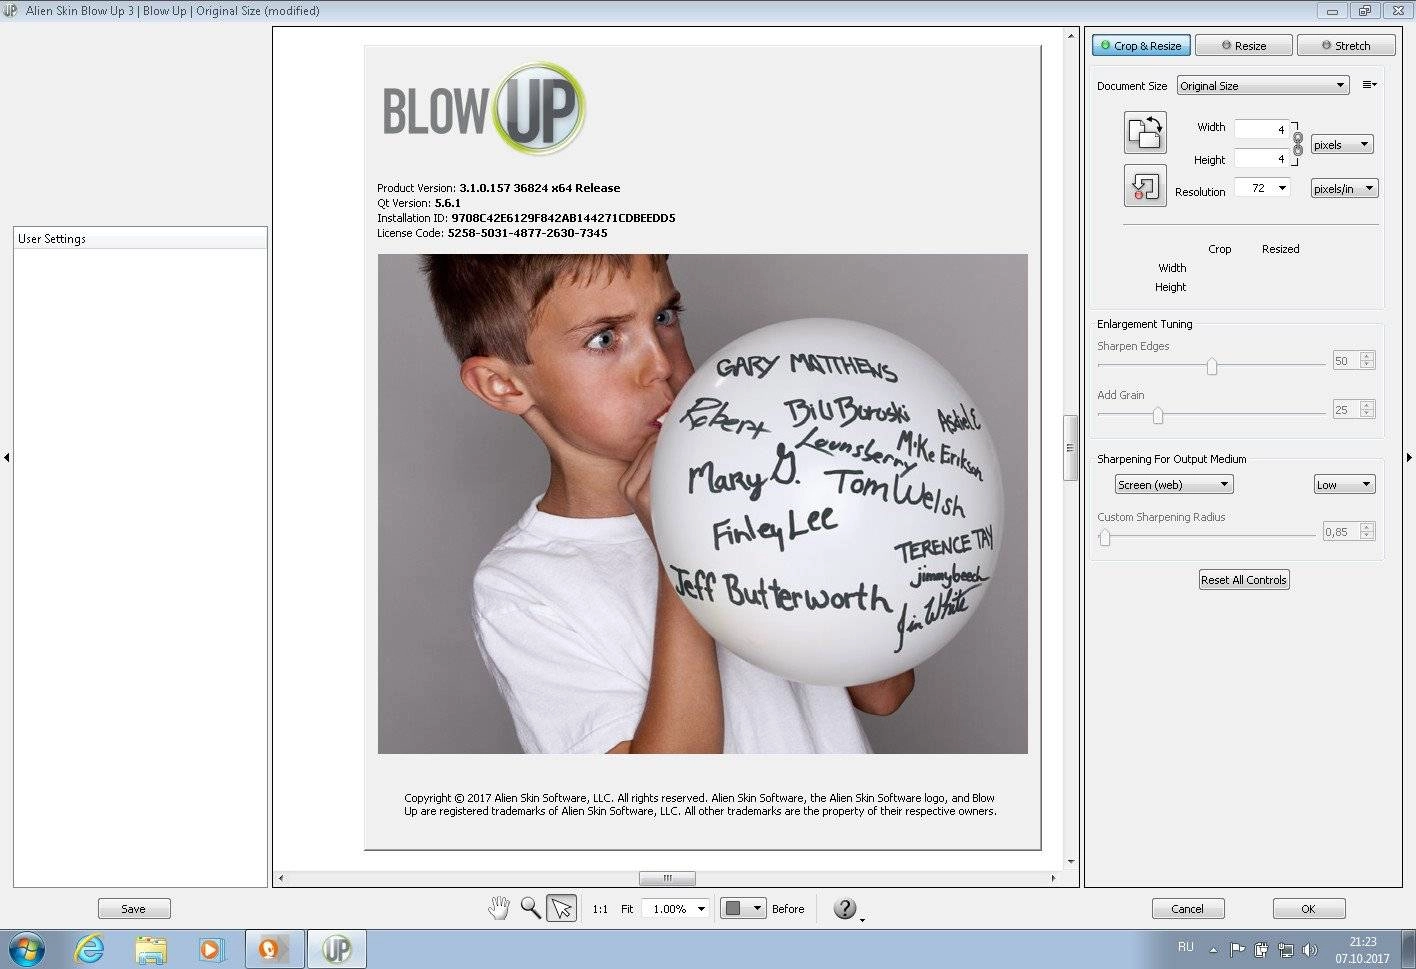Launch Internet Explorer from taskbar

89,949
